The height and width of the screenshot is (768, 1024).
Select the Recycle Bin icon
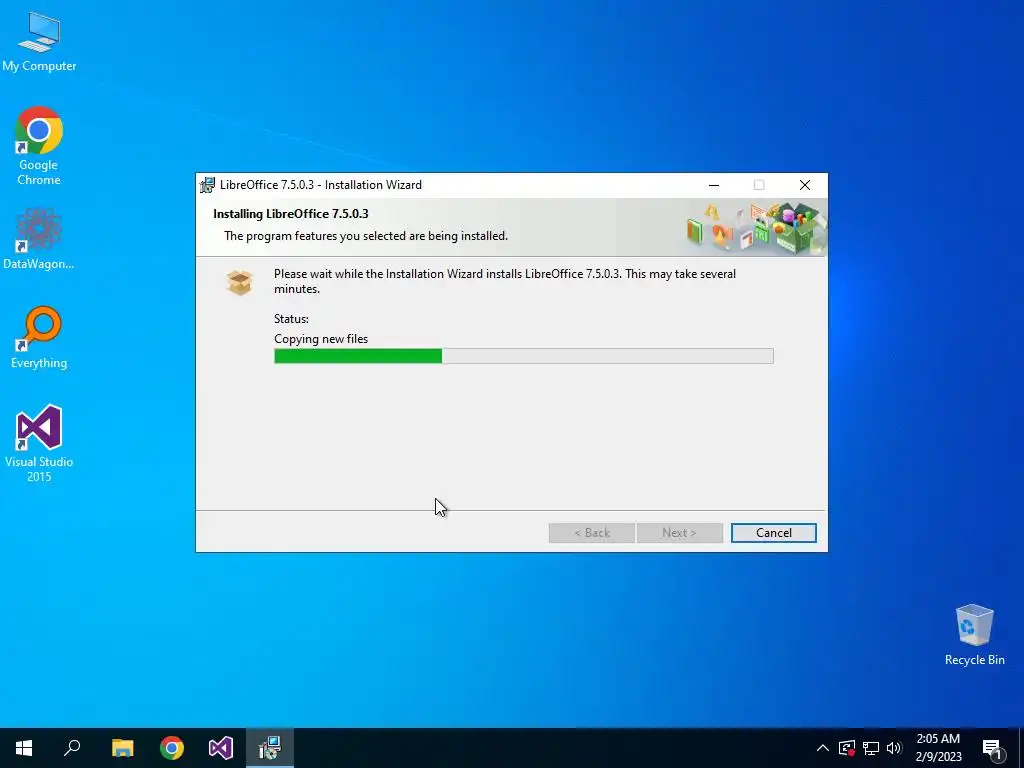[974, 635]
